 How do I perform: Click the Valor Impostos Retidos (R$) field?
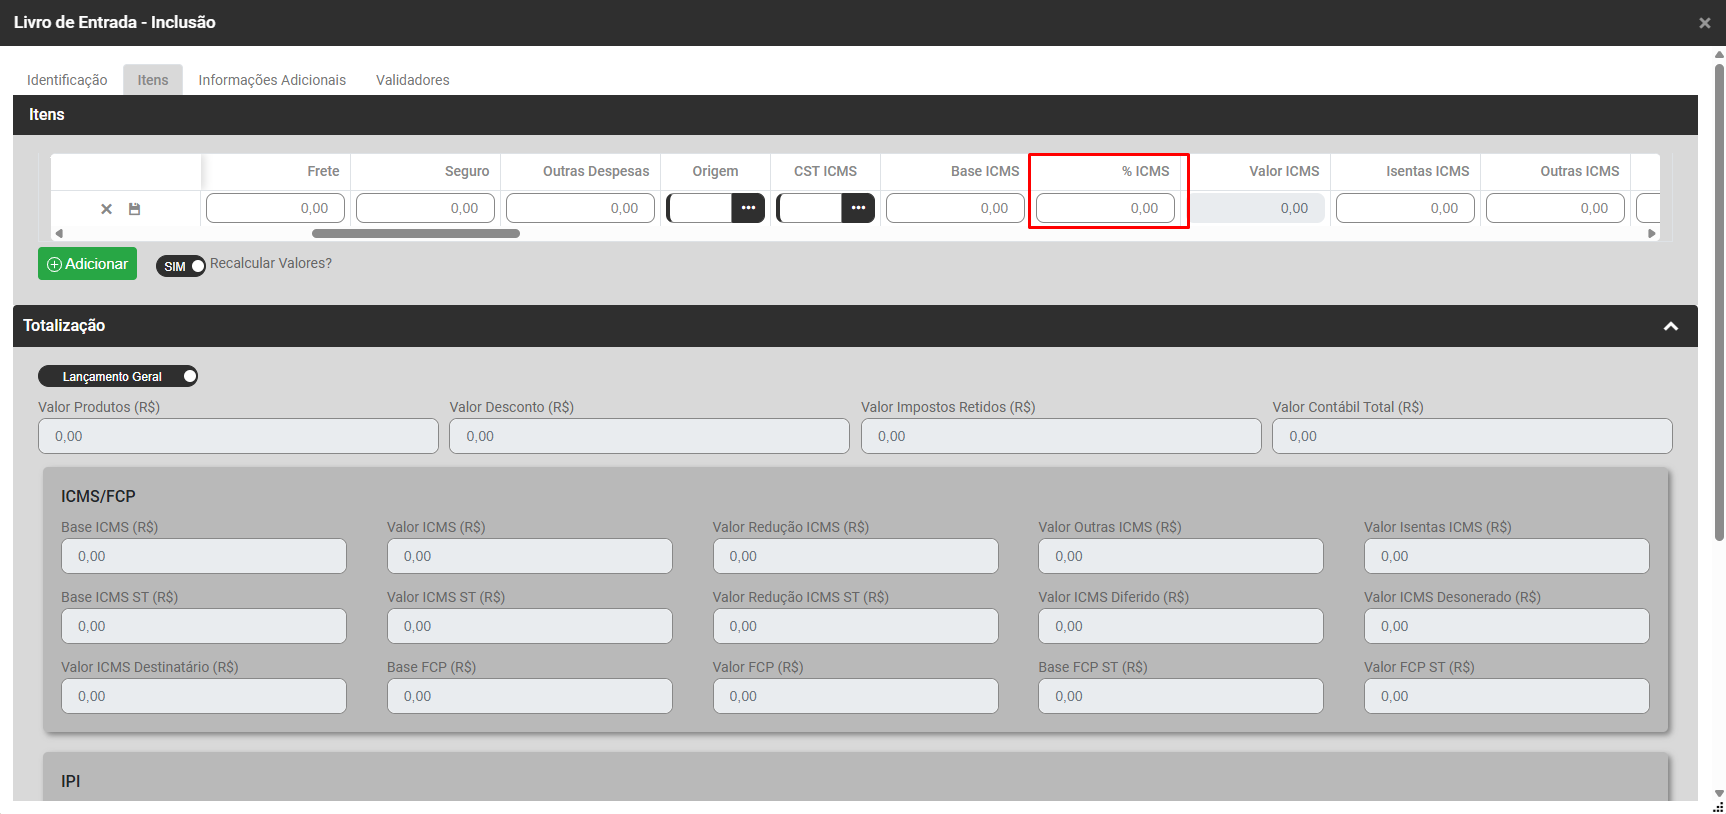point(1061,436)
